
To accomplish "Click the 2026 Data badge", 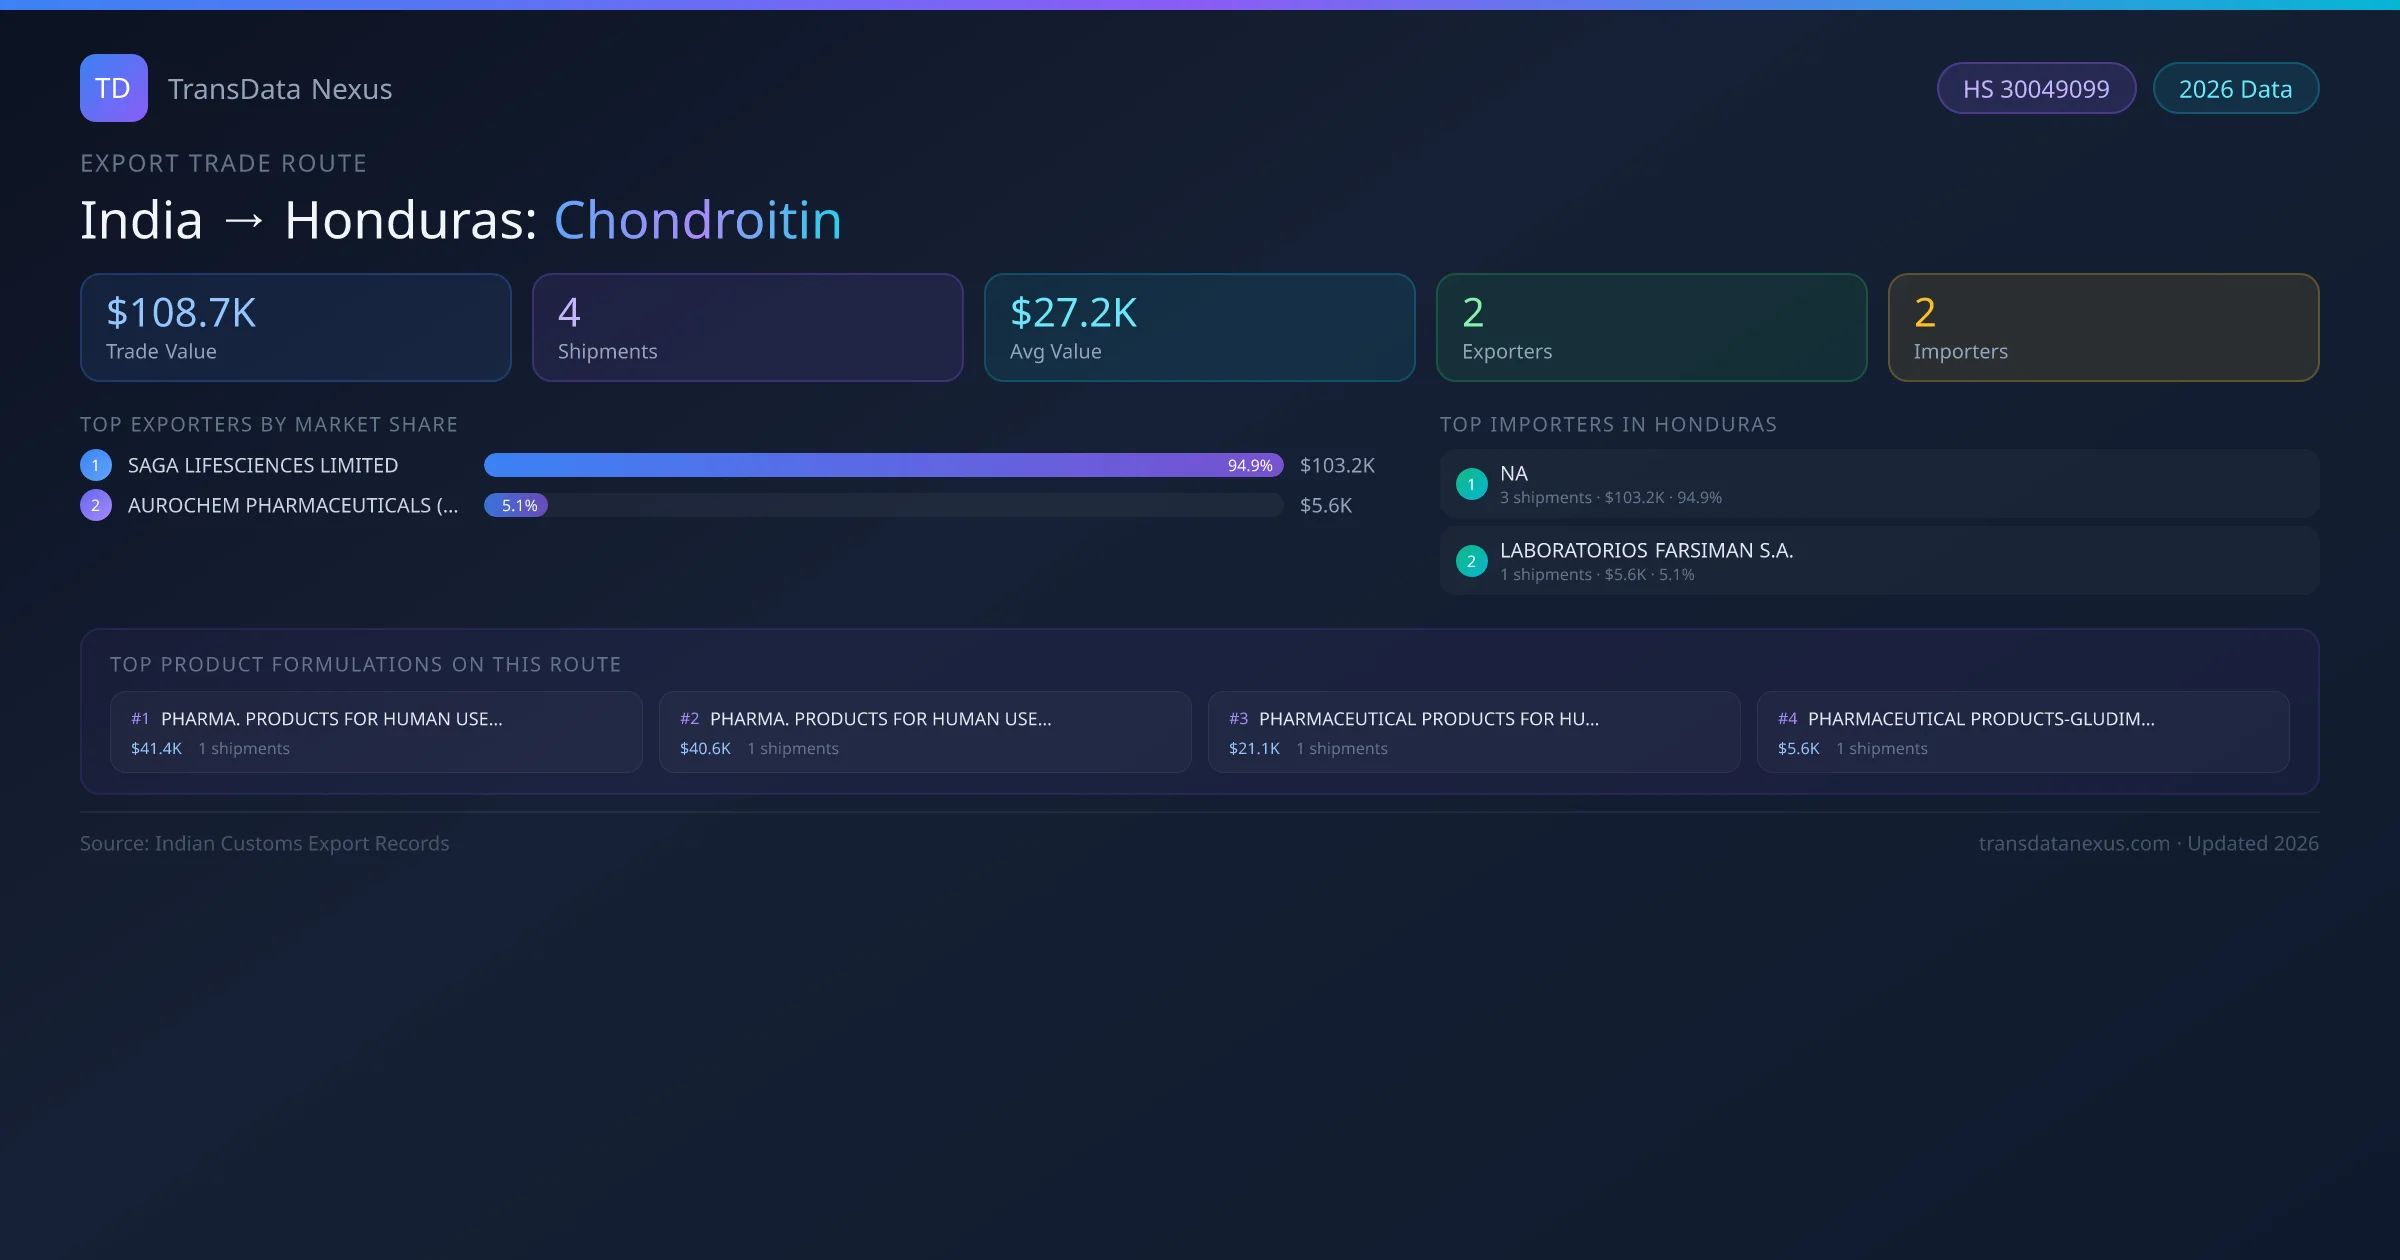I will tap(2234, 89).
